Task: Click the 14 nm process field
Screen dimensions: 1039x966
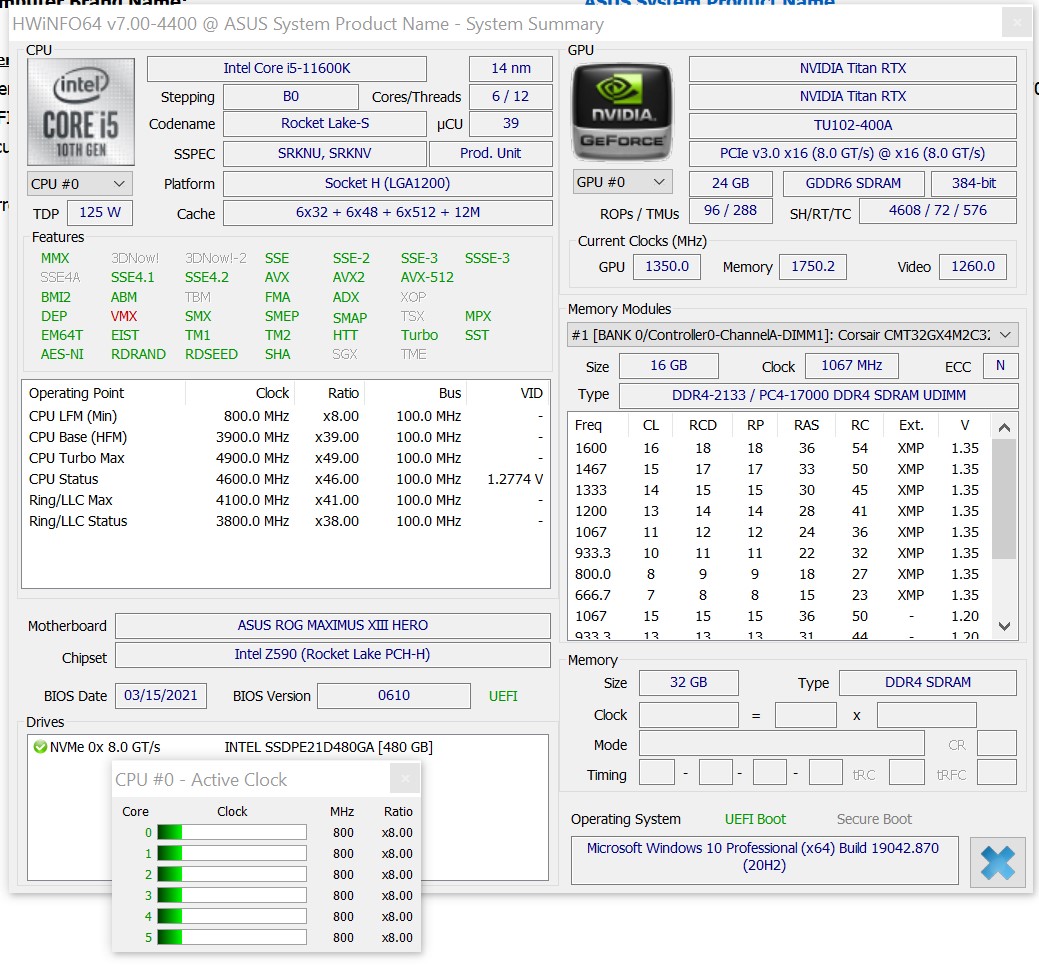Action: [511, 68]
